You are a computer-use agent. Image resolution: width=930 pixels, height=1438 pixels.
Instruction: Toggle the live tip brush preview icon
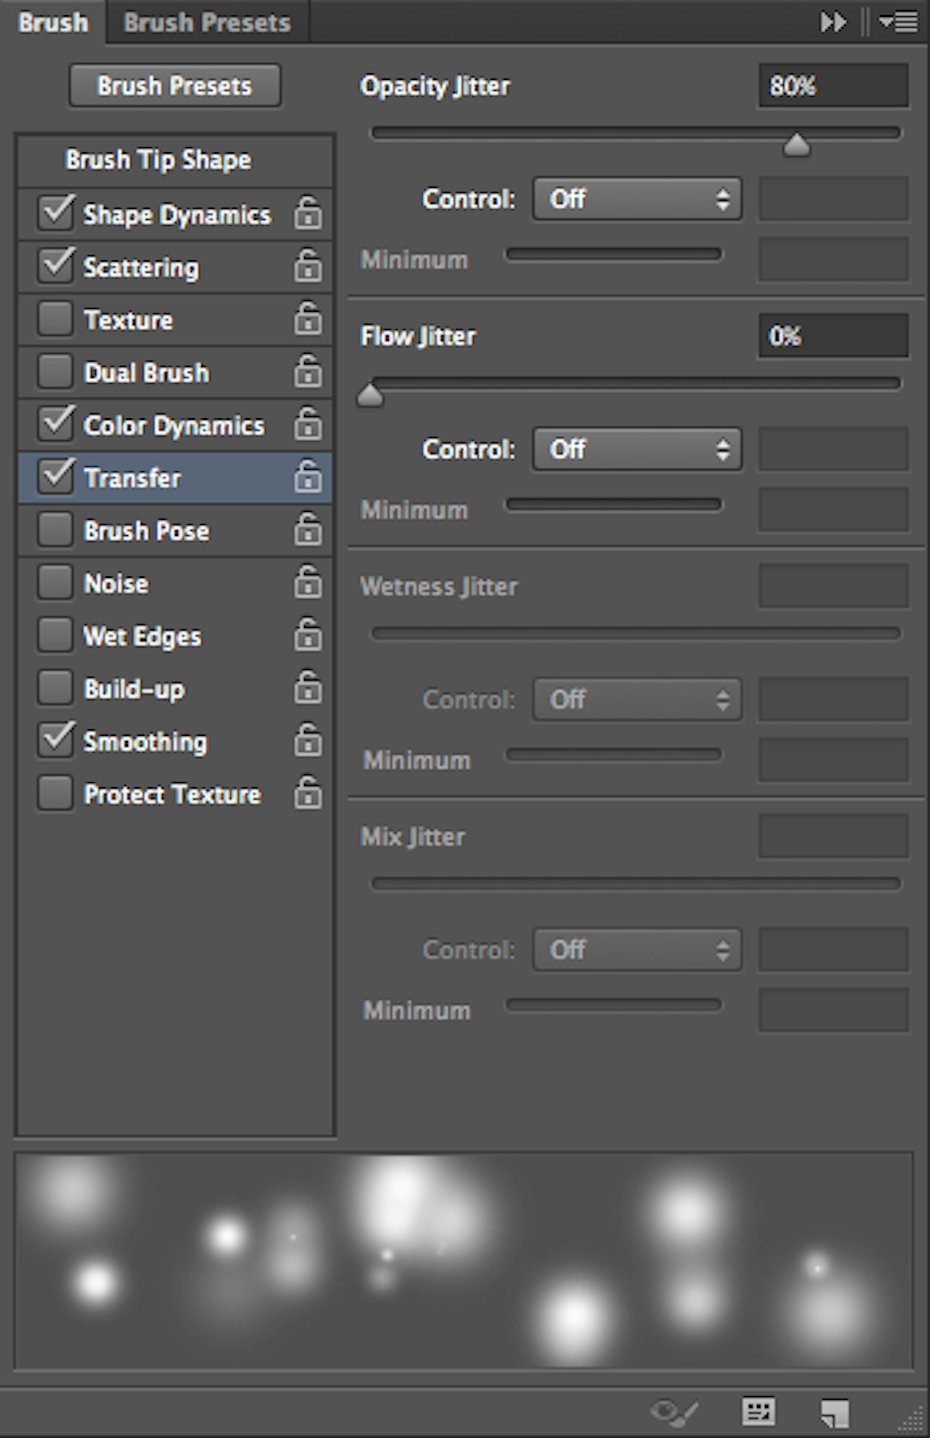675,1413
